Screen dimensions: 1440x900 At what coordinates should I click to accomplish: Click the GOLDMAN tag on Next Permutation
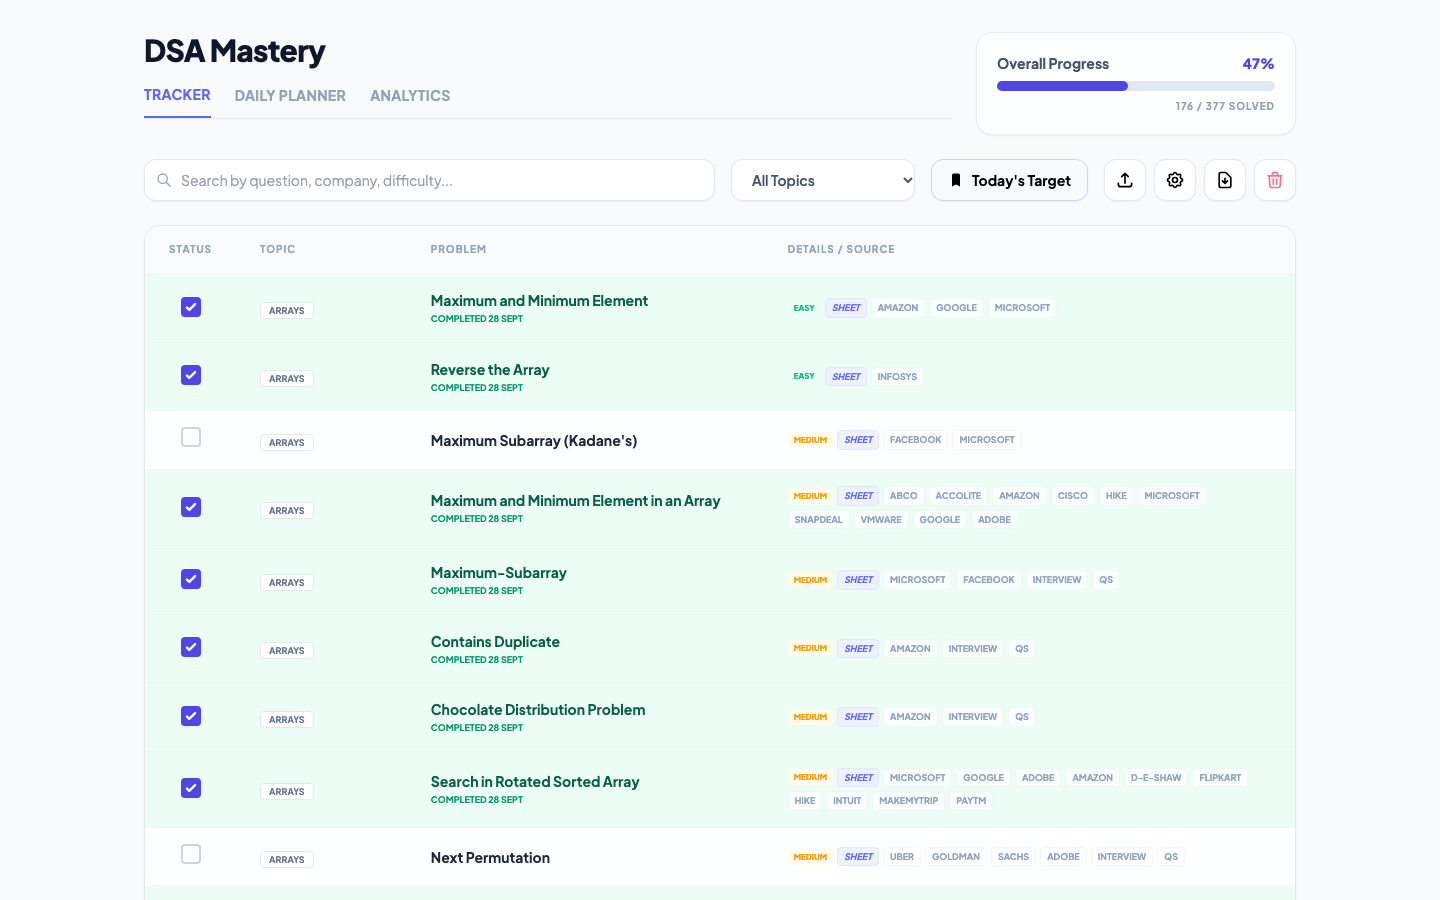[956, 857]
